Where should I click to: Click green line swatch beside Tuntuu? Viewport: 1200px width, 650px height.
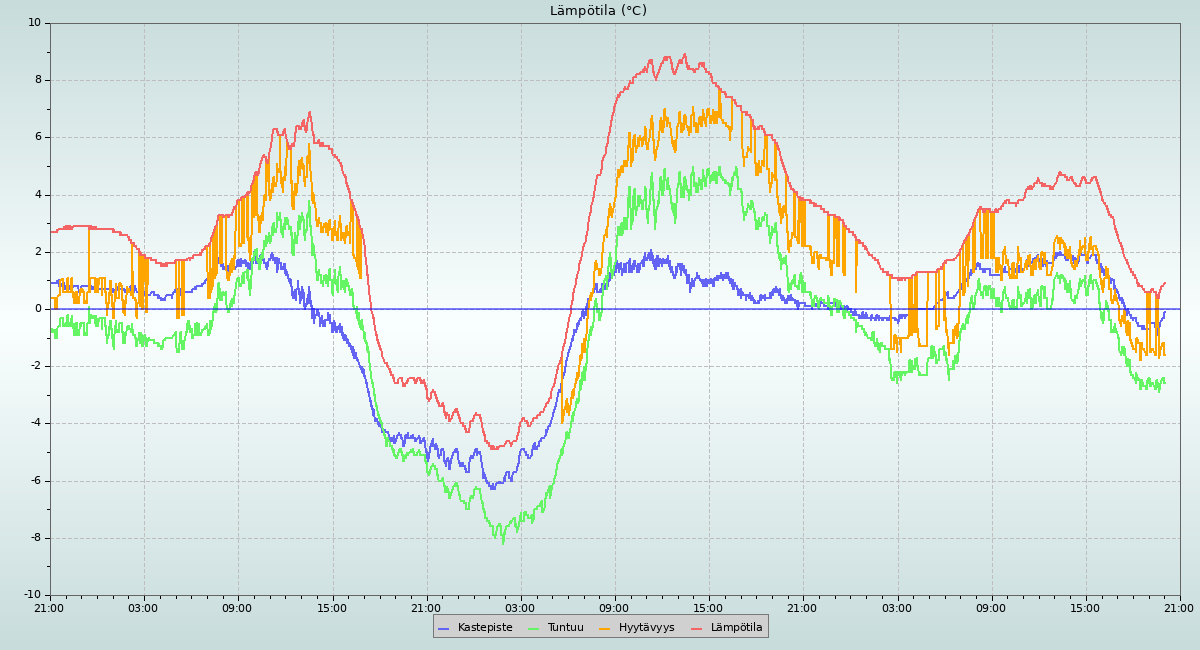[533, 628]
